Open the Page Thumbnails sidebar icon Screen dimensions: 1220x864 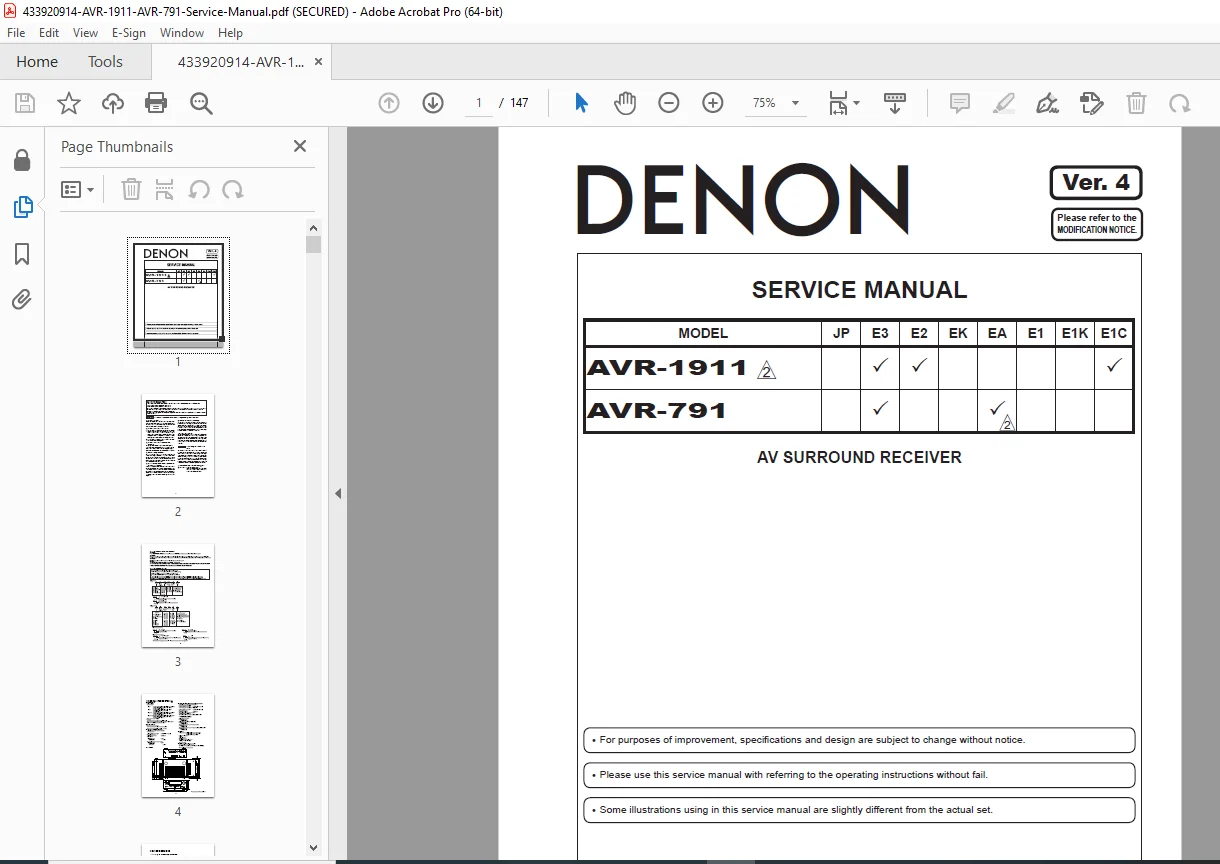pos(22,207)
